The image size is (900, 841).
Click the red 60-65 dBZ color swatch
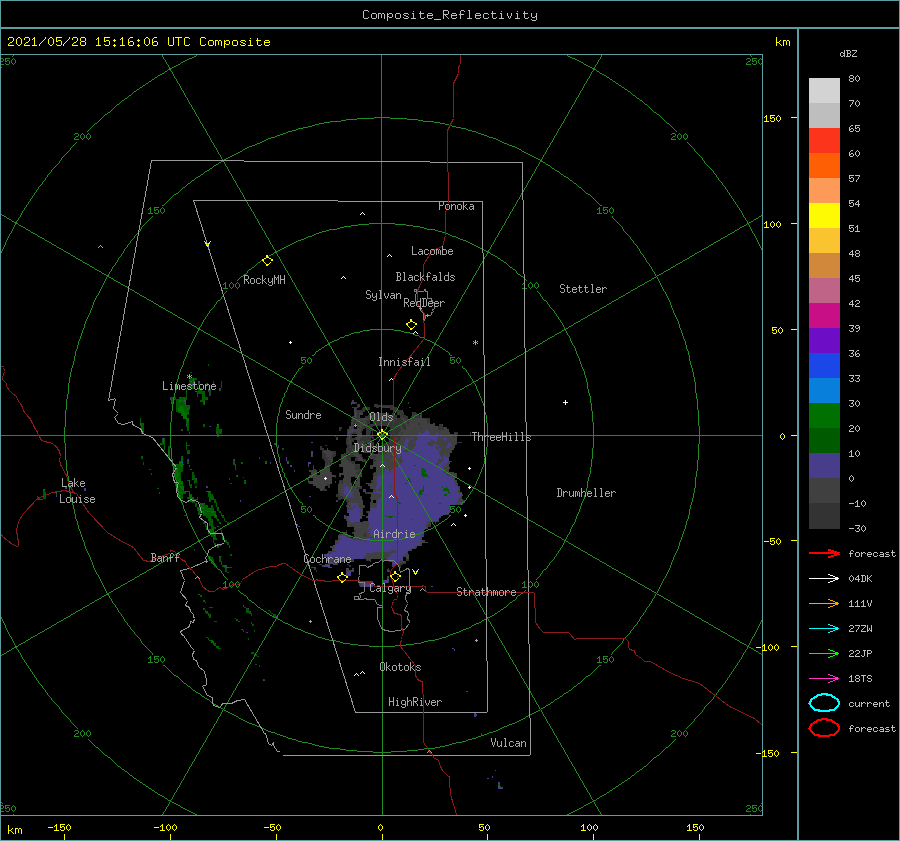tap(824, 141)
